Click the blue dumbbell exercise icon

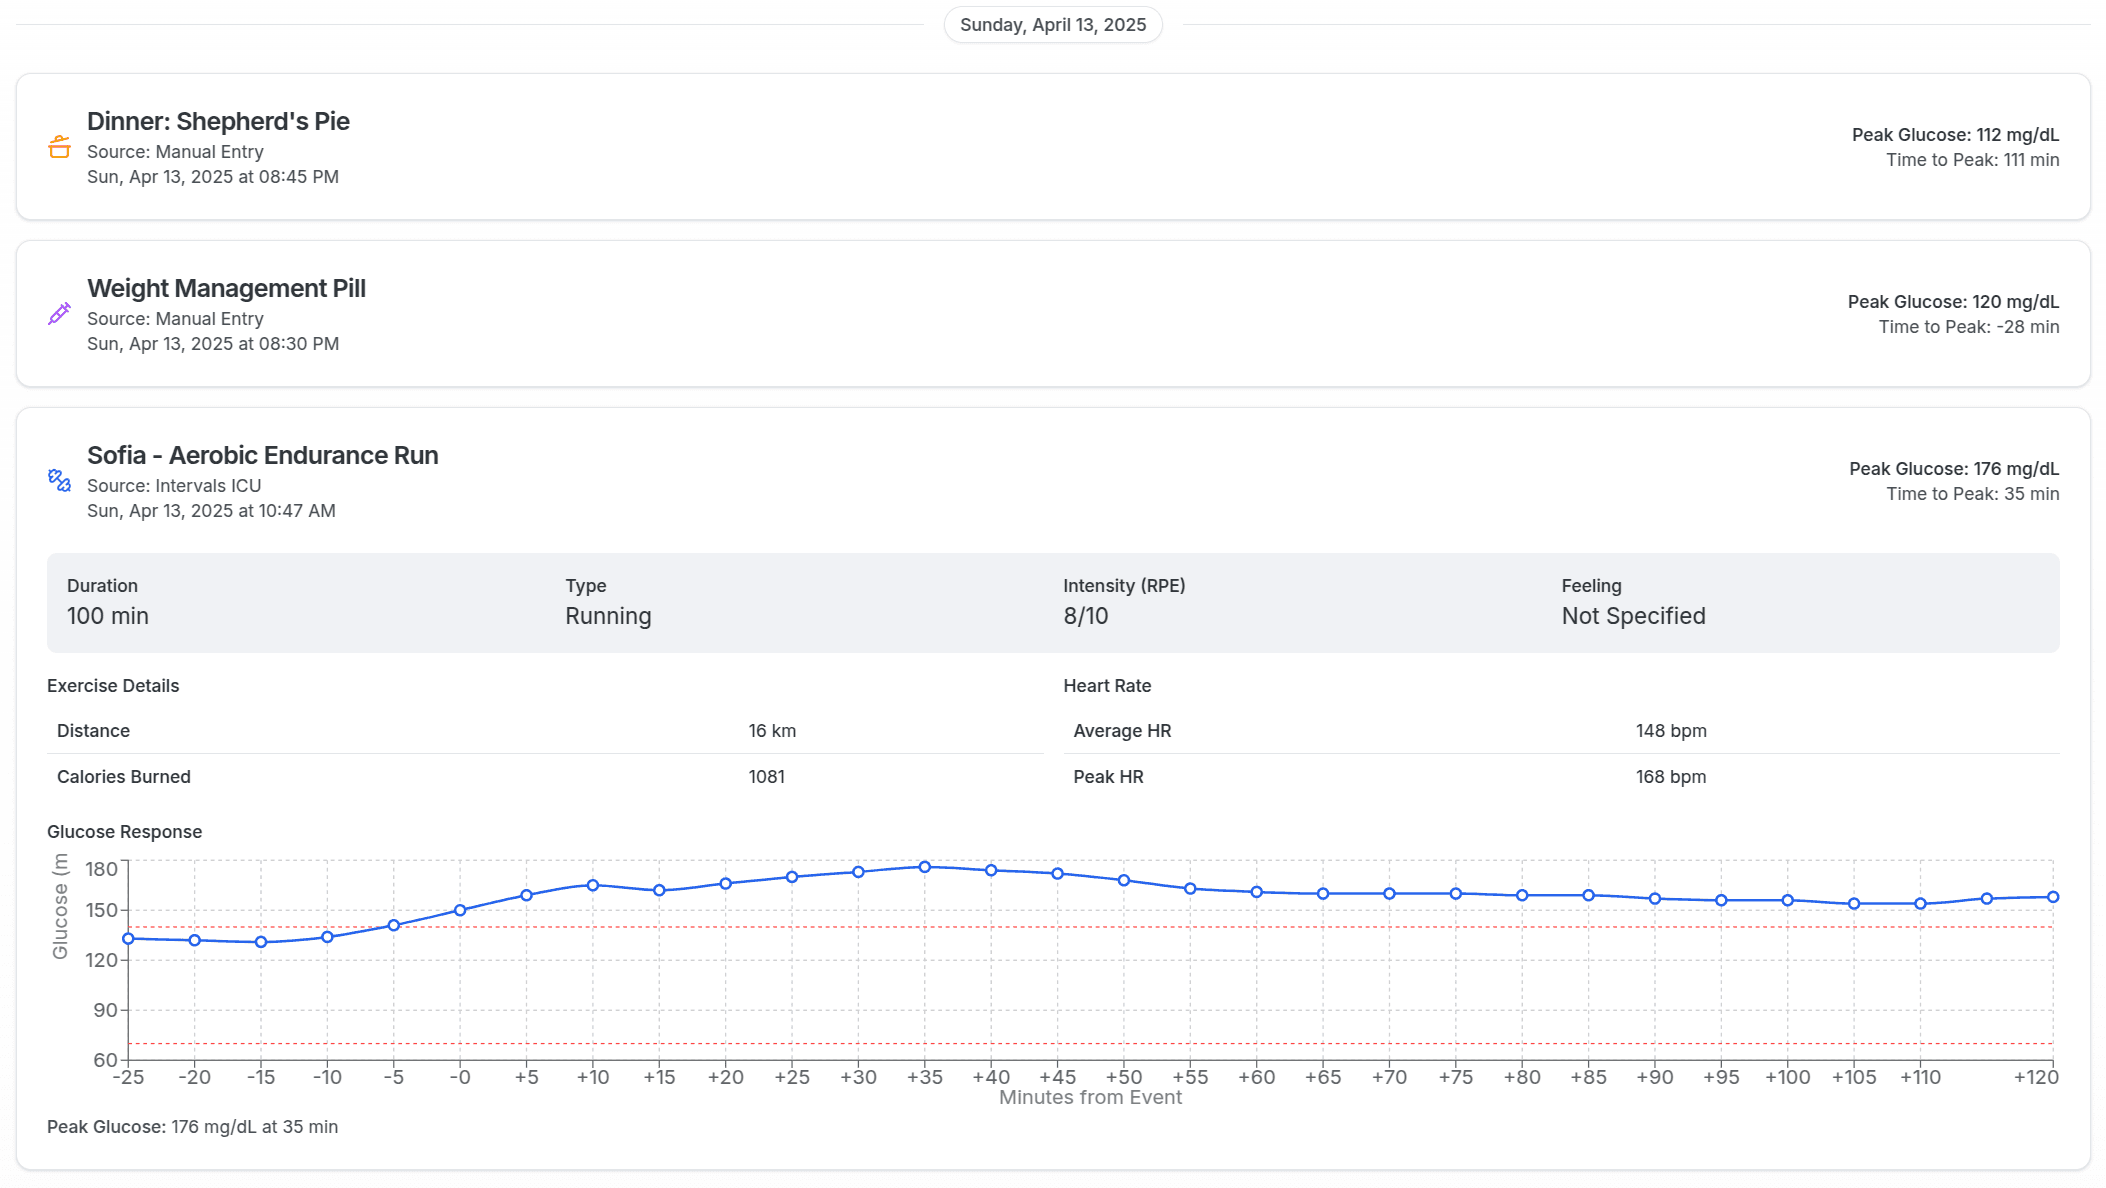[59, 481]
